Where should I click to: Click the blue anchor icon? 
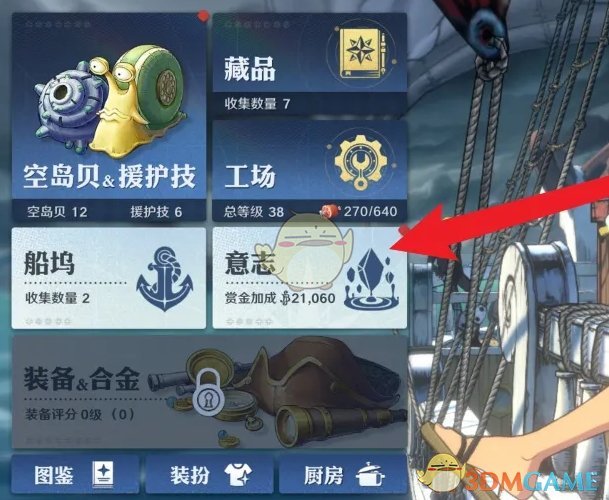[x=165, y=279]
